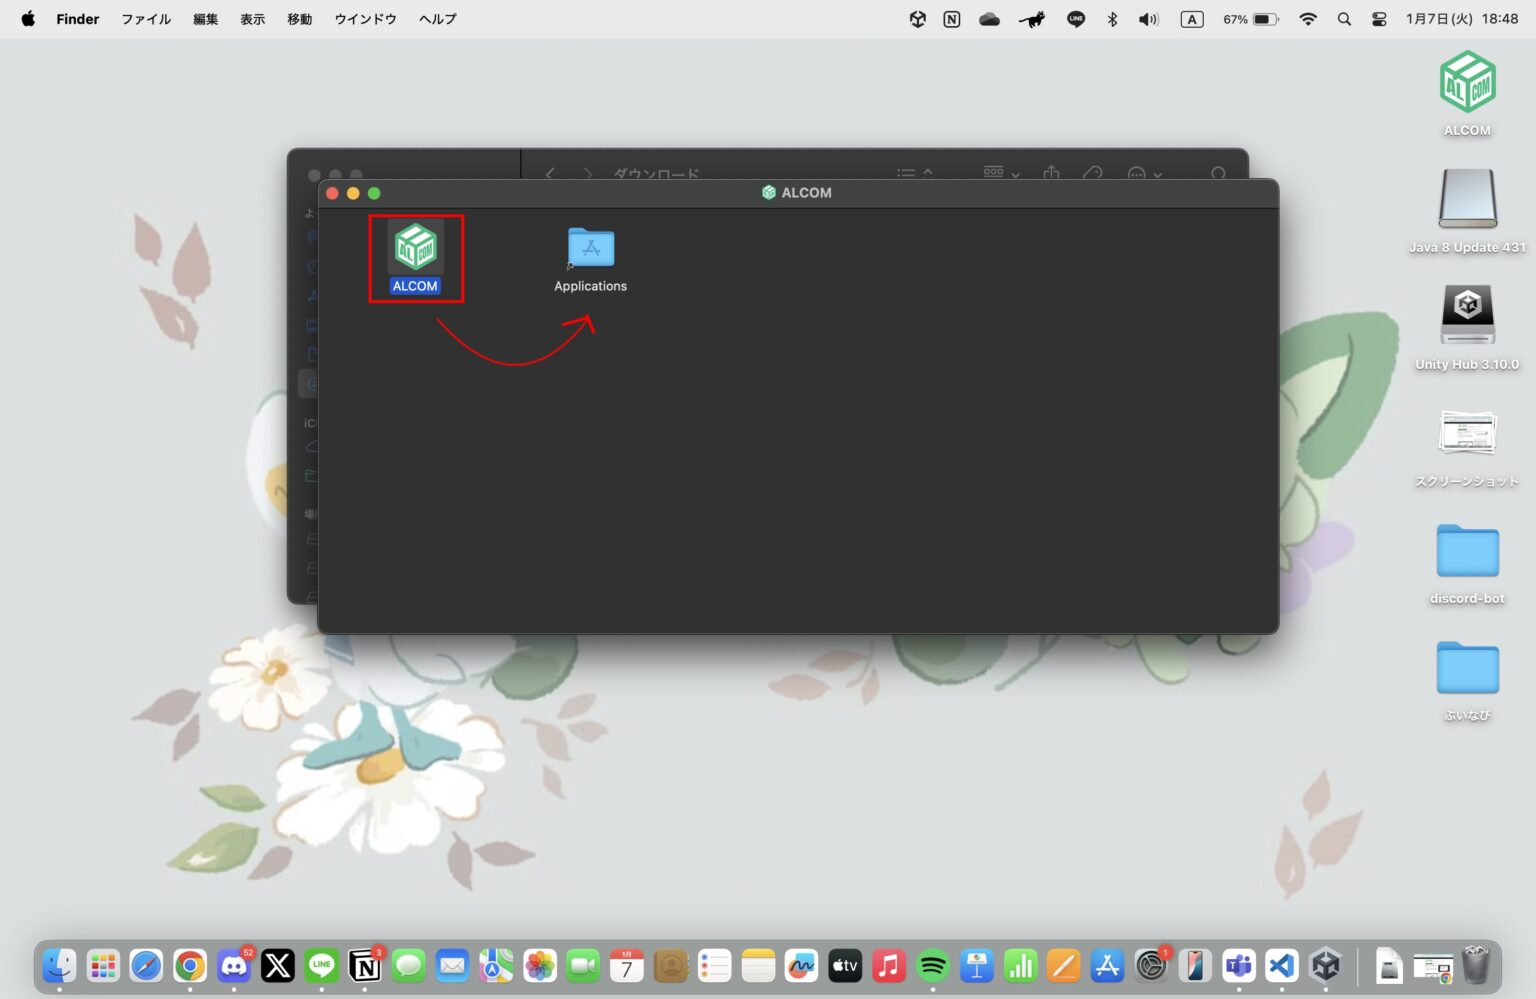Open Wi-Fi status menu

pyautogui.click(x=1307, y=19)
